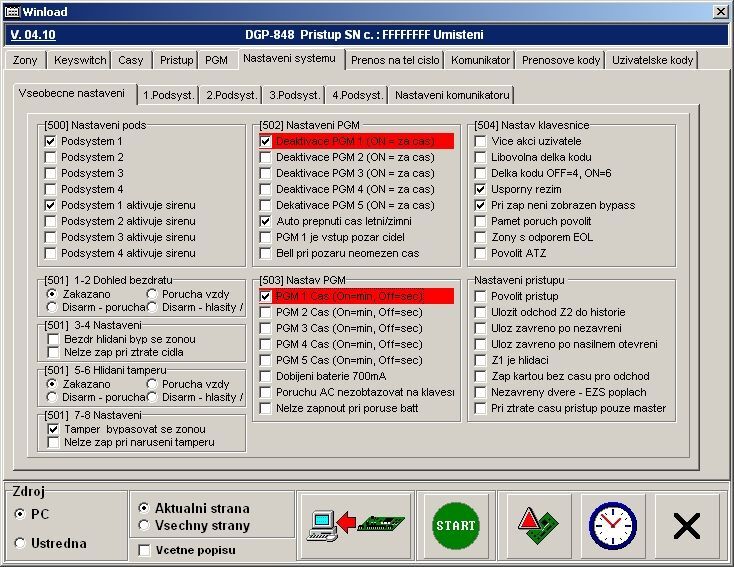The width and height of the screenshot is (734, 567).
Task: Select the Ustredna source radio button
Action: (21, 543)
